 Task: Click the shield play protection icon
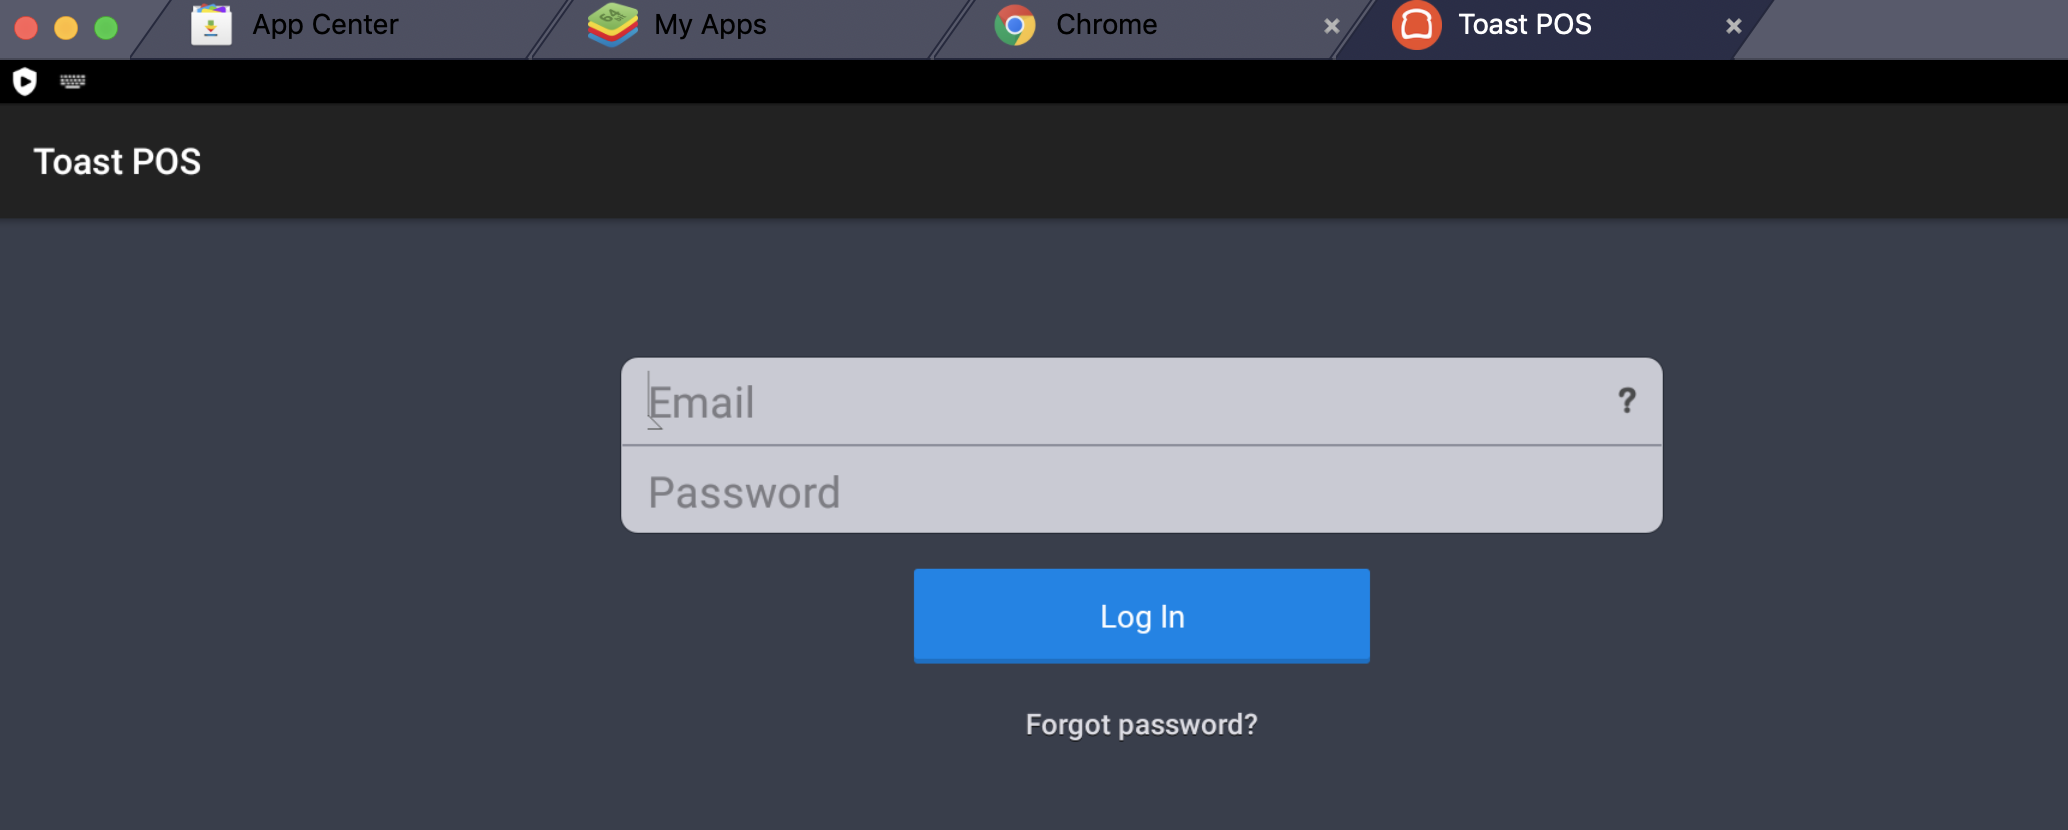(25, 81)
